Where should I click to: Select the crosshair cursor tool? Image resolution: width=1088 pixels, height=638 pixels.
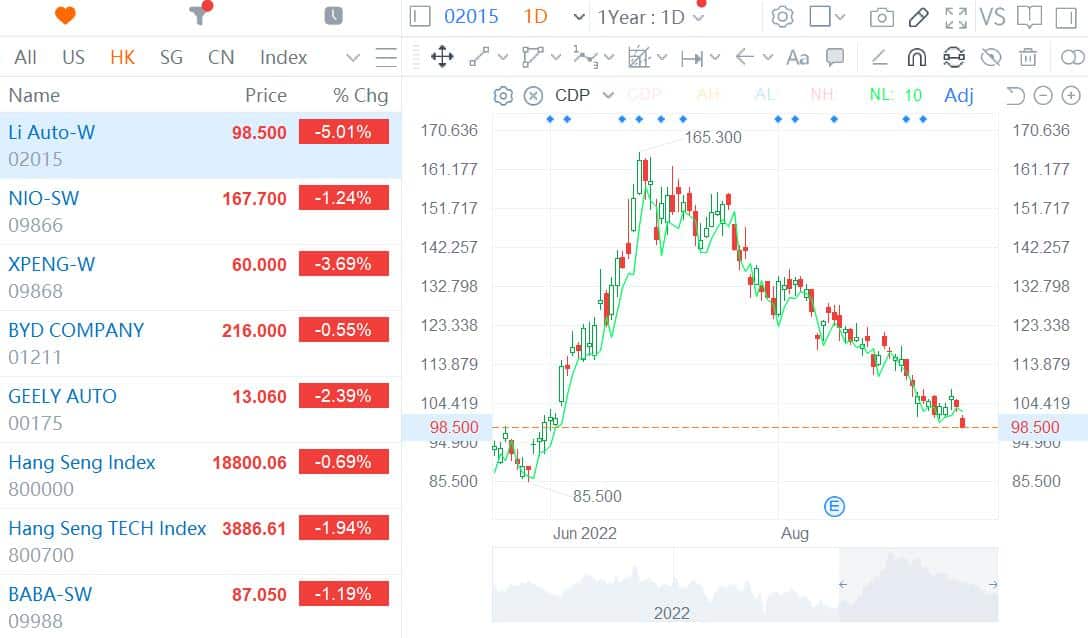(x=443, y=57)
